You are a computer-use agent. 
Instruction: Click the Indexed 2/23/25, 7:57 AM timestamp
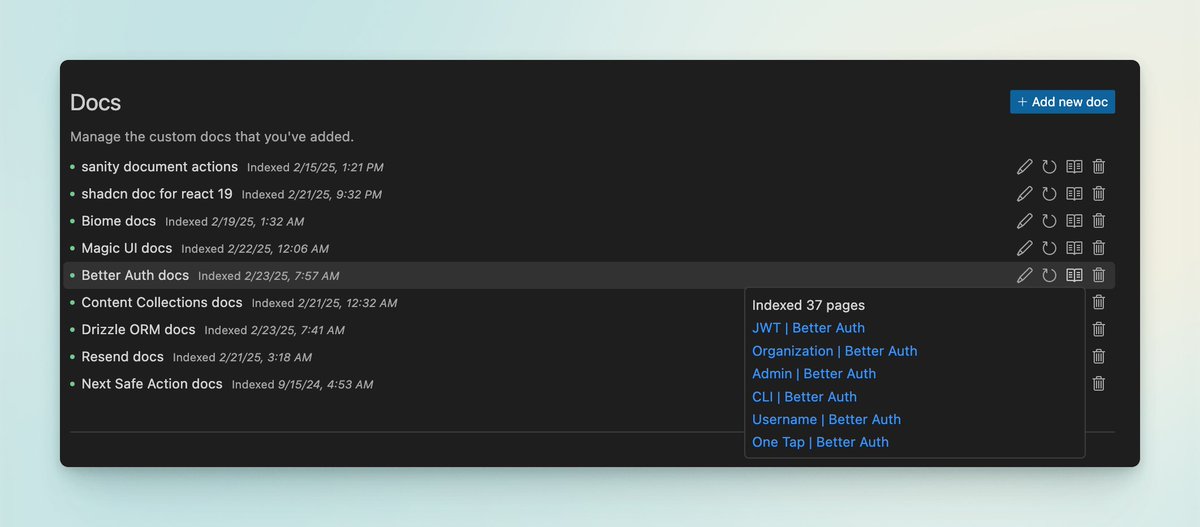point(268,276)
